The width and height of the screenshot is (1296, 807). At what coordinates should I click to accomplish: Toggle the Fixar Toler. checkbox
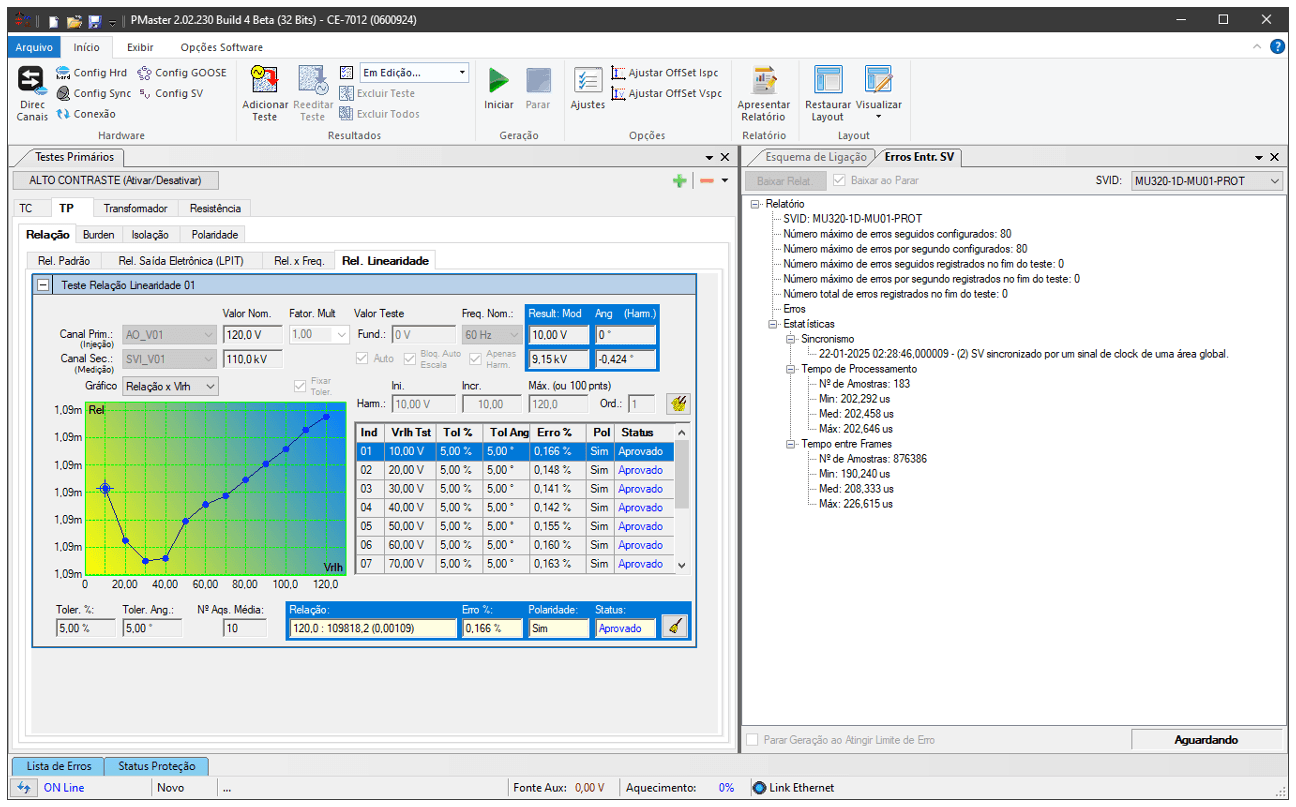pos(300,386)
